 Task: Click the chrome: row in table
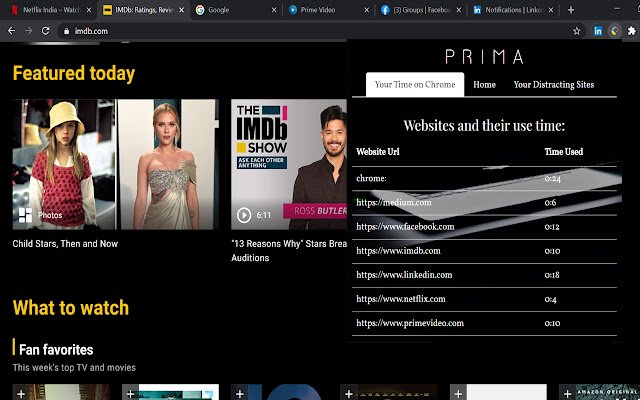[484, 178]
